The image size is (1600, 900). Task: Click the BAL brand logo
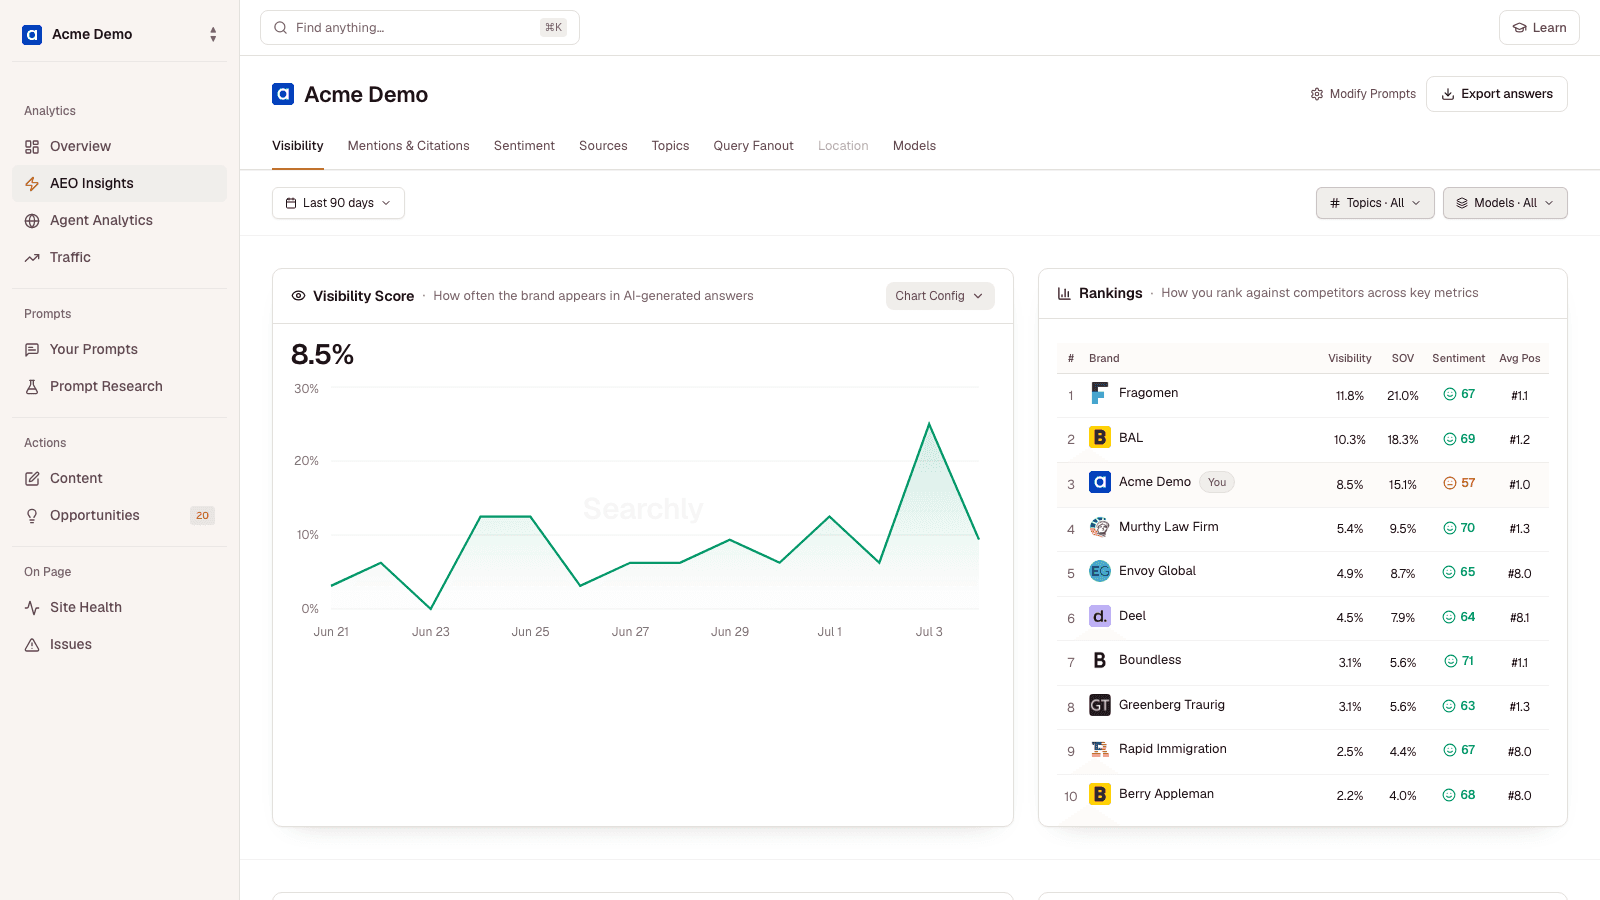(1100, 437)
